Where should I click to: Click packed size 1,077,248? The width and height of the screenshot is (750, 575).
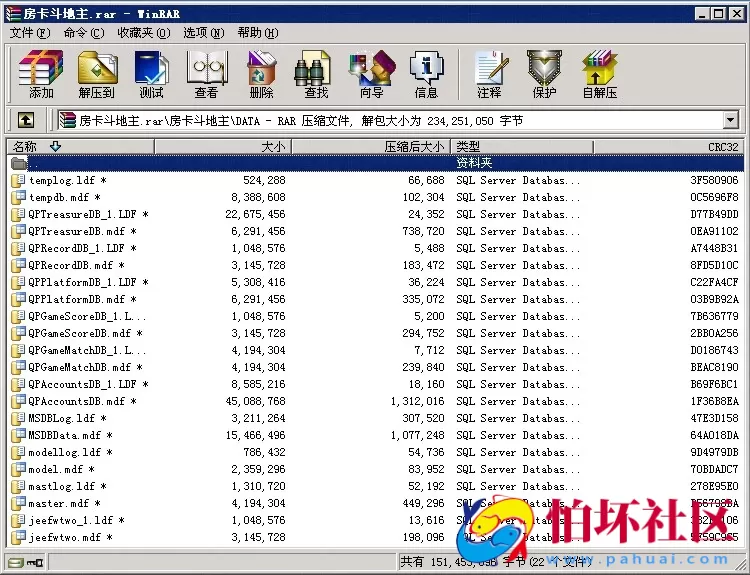point(418,435)
